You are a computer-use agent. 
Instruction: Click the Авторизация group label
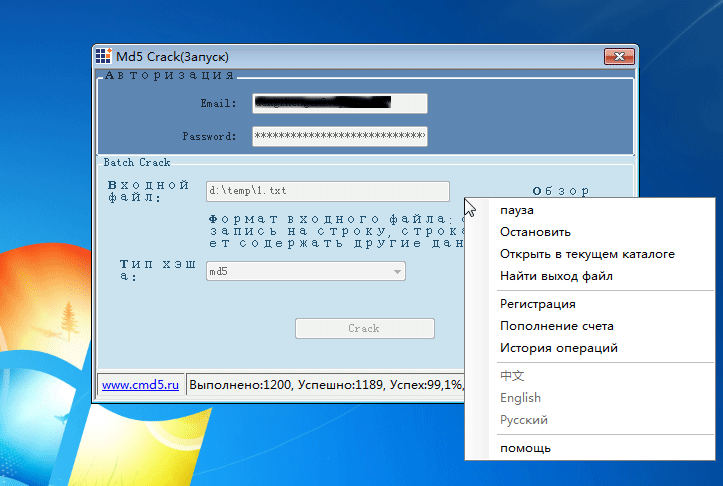[169, 75]
